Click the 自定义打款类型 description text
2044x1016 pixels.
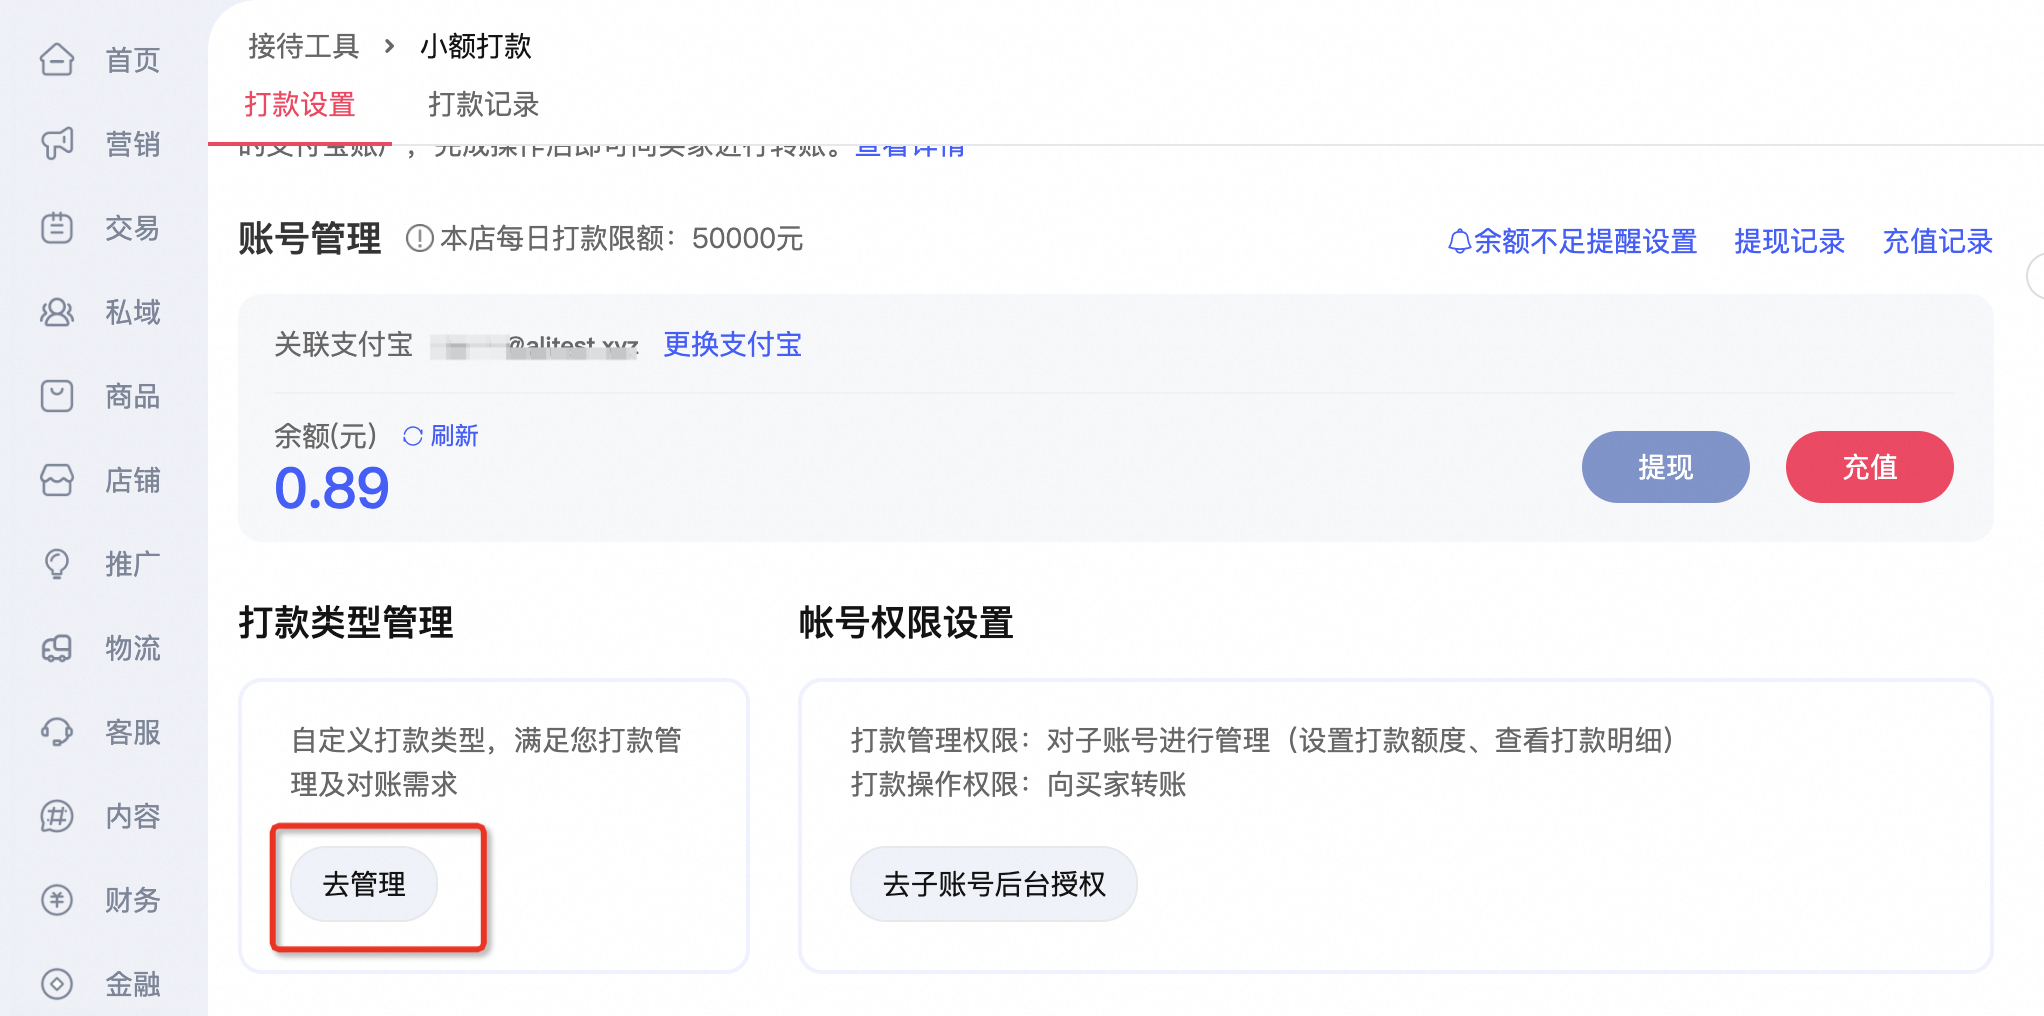point(486,762)
